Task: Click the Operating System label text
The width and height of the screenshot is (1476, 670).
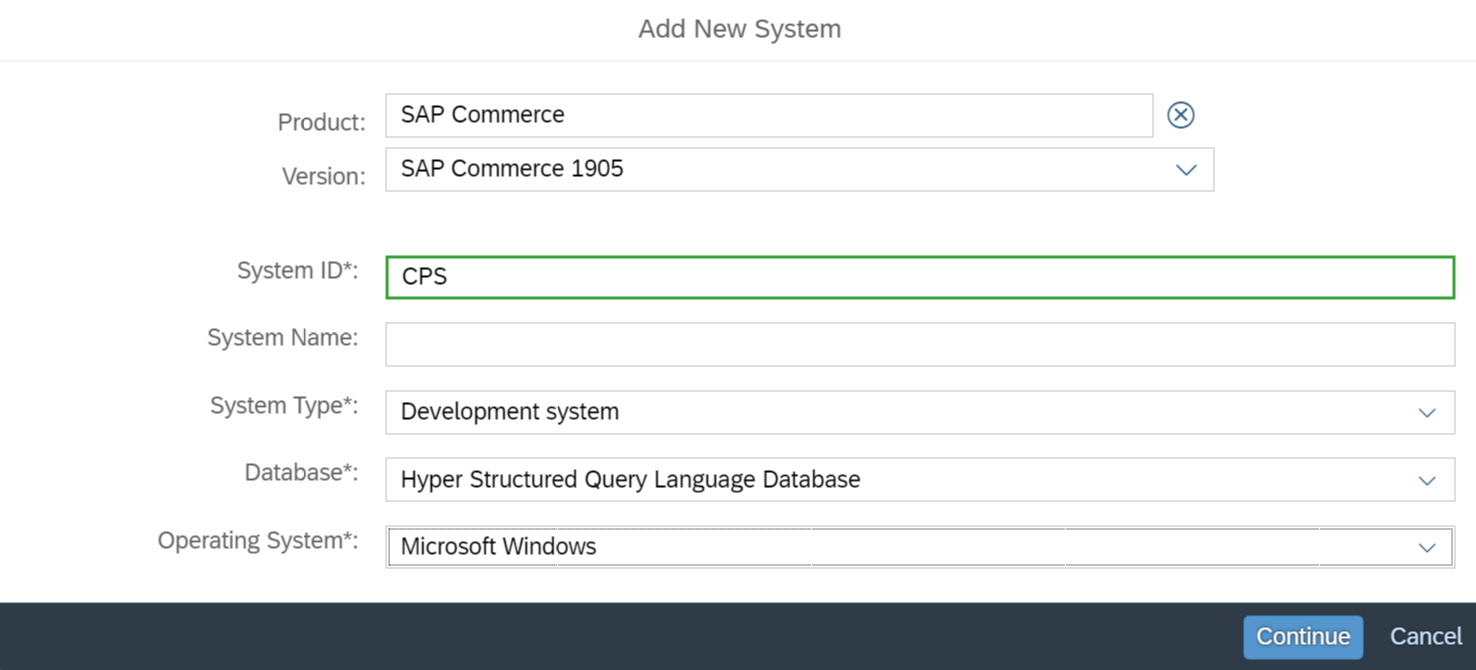Action: coord(257,541)
